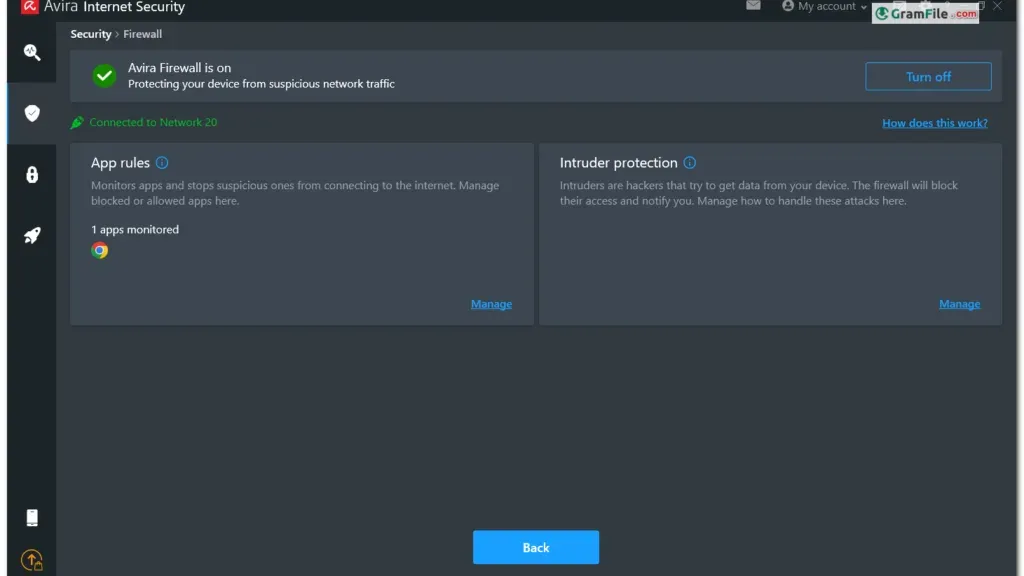
Task: Click the upgrade icon at sidebar bottom
Action: tap(32, 560)
